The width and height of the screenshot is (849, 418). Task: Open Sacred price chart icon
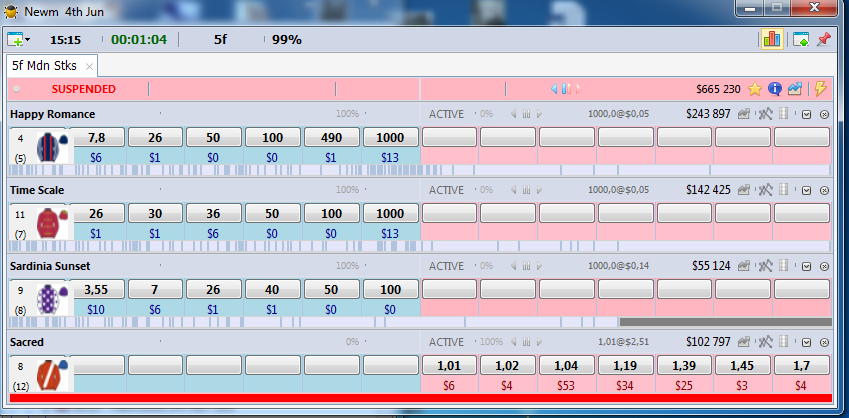744,342
